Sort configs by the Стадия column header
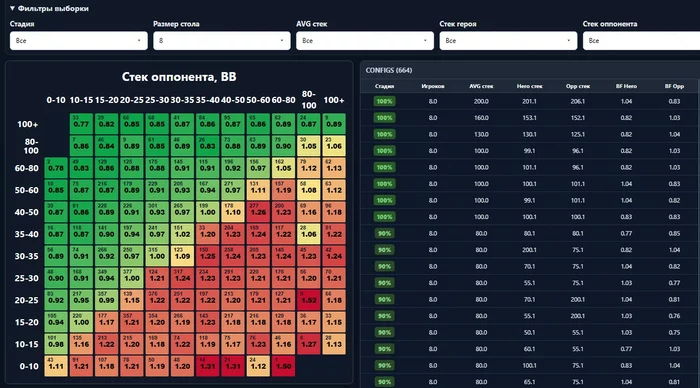This screenshot has width=700, height=388. [384, 86]
